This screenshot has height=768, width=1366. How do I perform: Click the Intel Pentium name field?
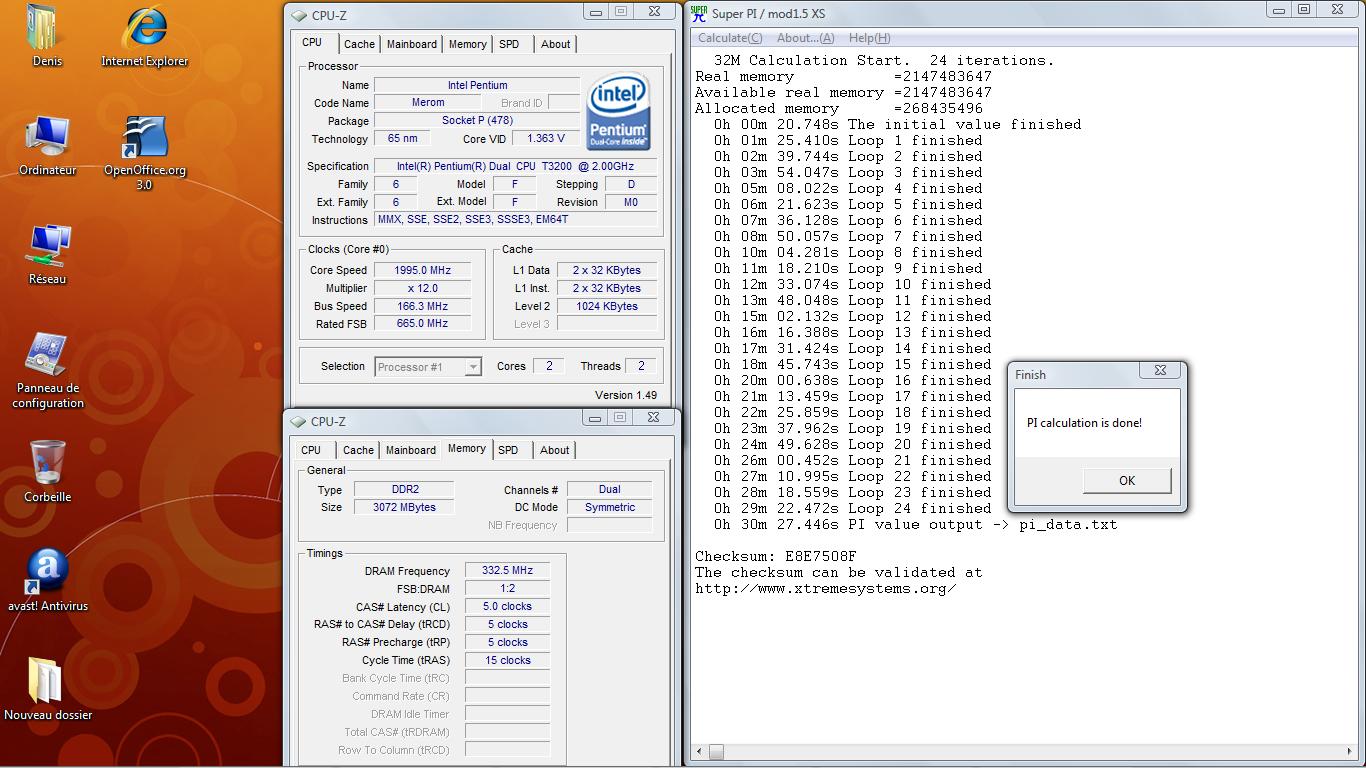(x=477, y=85)
